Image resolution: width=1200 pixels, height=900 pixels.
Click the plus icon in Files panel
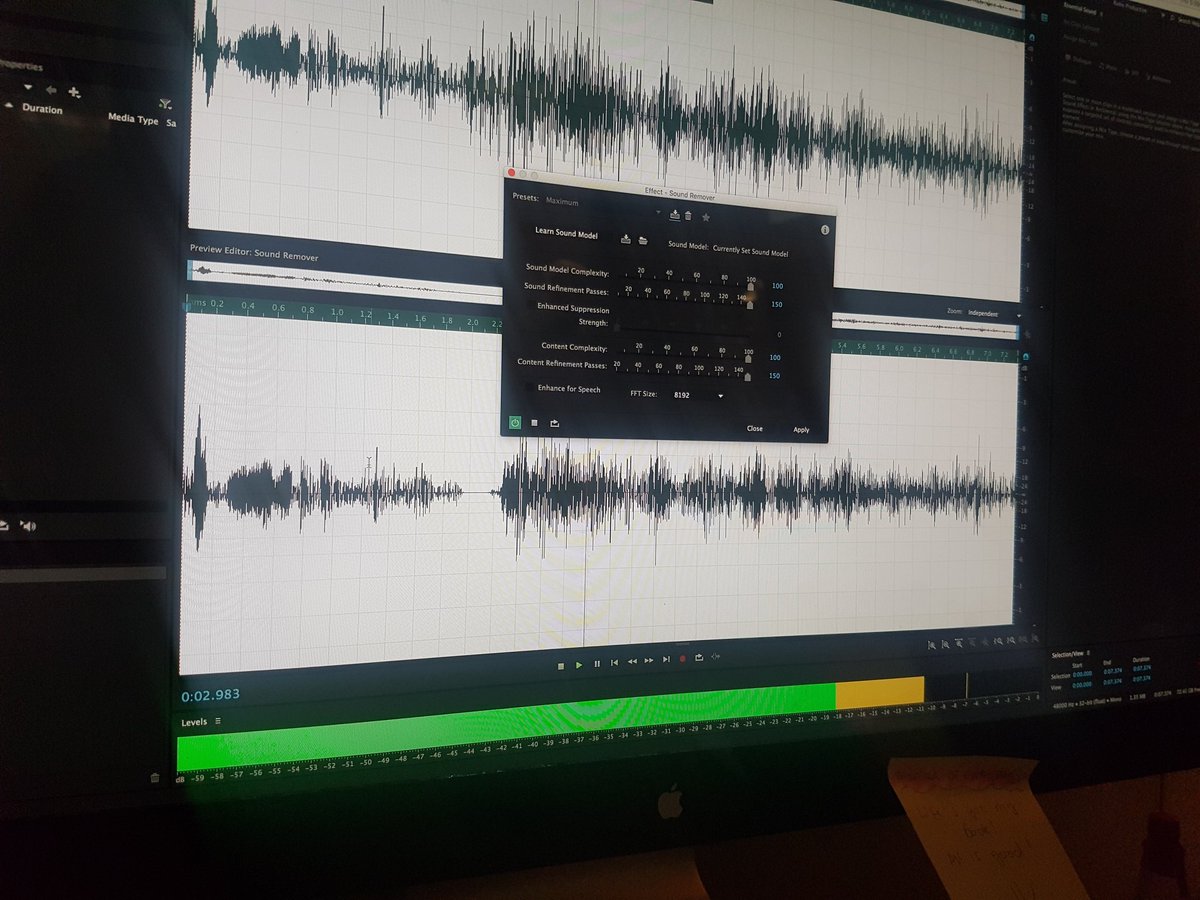pyautogui.click(x=73, y=92)
